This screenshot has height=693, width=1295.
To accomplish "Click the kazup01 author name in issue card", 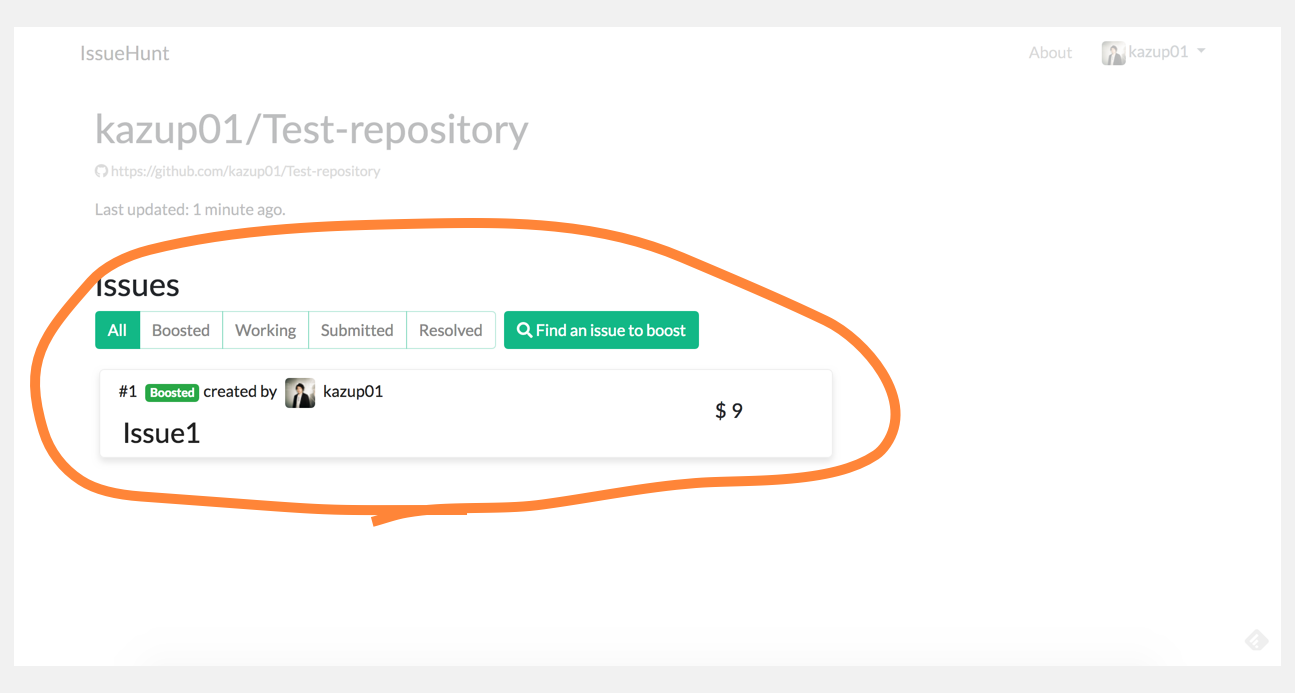I will [x=353, y=392].
